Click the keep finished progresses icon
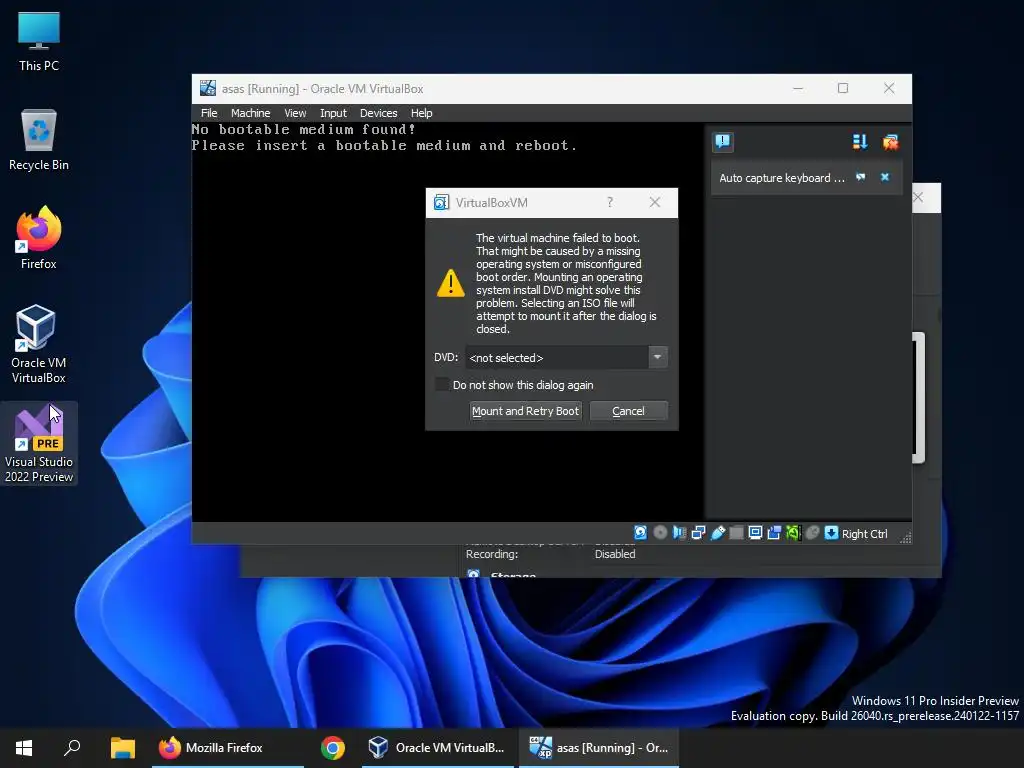The height and width of the screenshot is (768, 1024). point(859,142)
